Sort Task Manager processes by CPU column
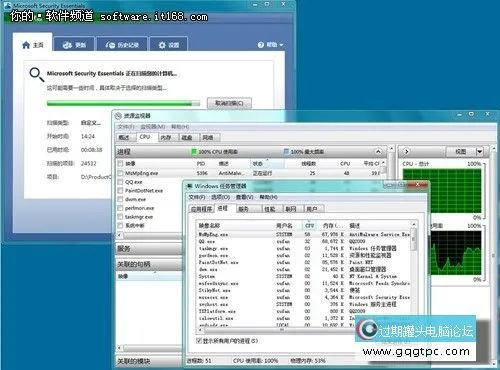This screenshot has height=370, width=500. 309,226
